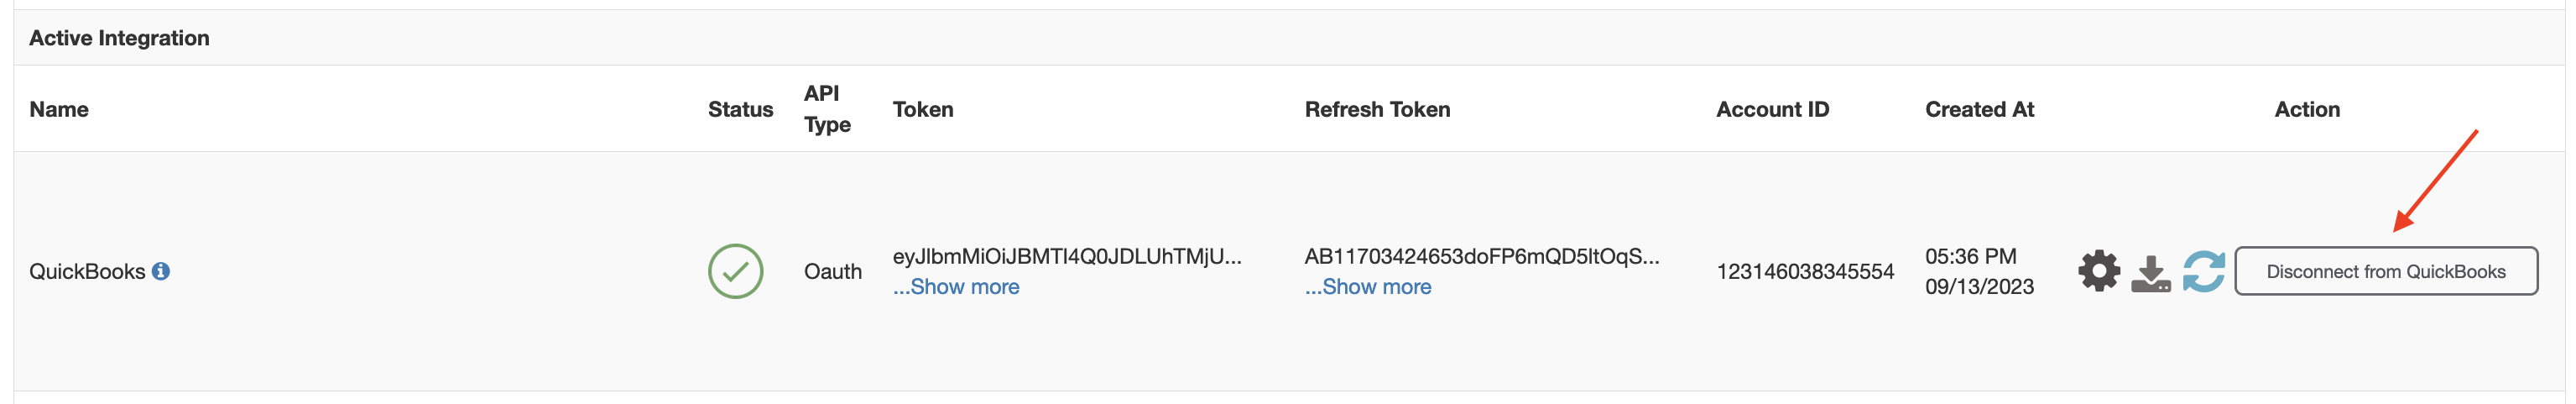Click the info icon beside QuickBooks
The width and height of the screenshot is (2576, 404).
point(161,271)
